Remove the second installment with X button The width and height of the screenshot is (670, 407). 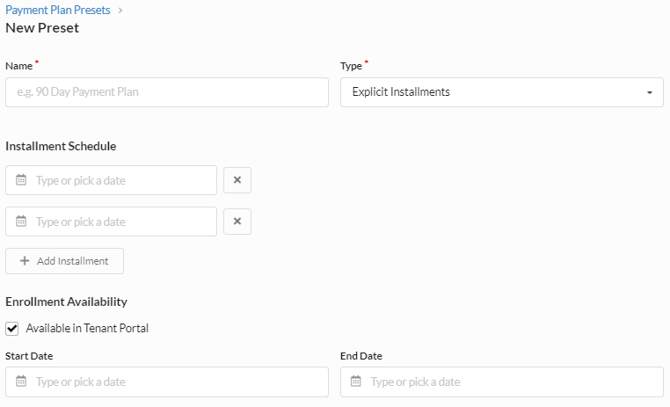[237, 222]
